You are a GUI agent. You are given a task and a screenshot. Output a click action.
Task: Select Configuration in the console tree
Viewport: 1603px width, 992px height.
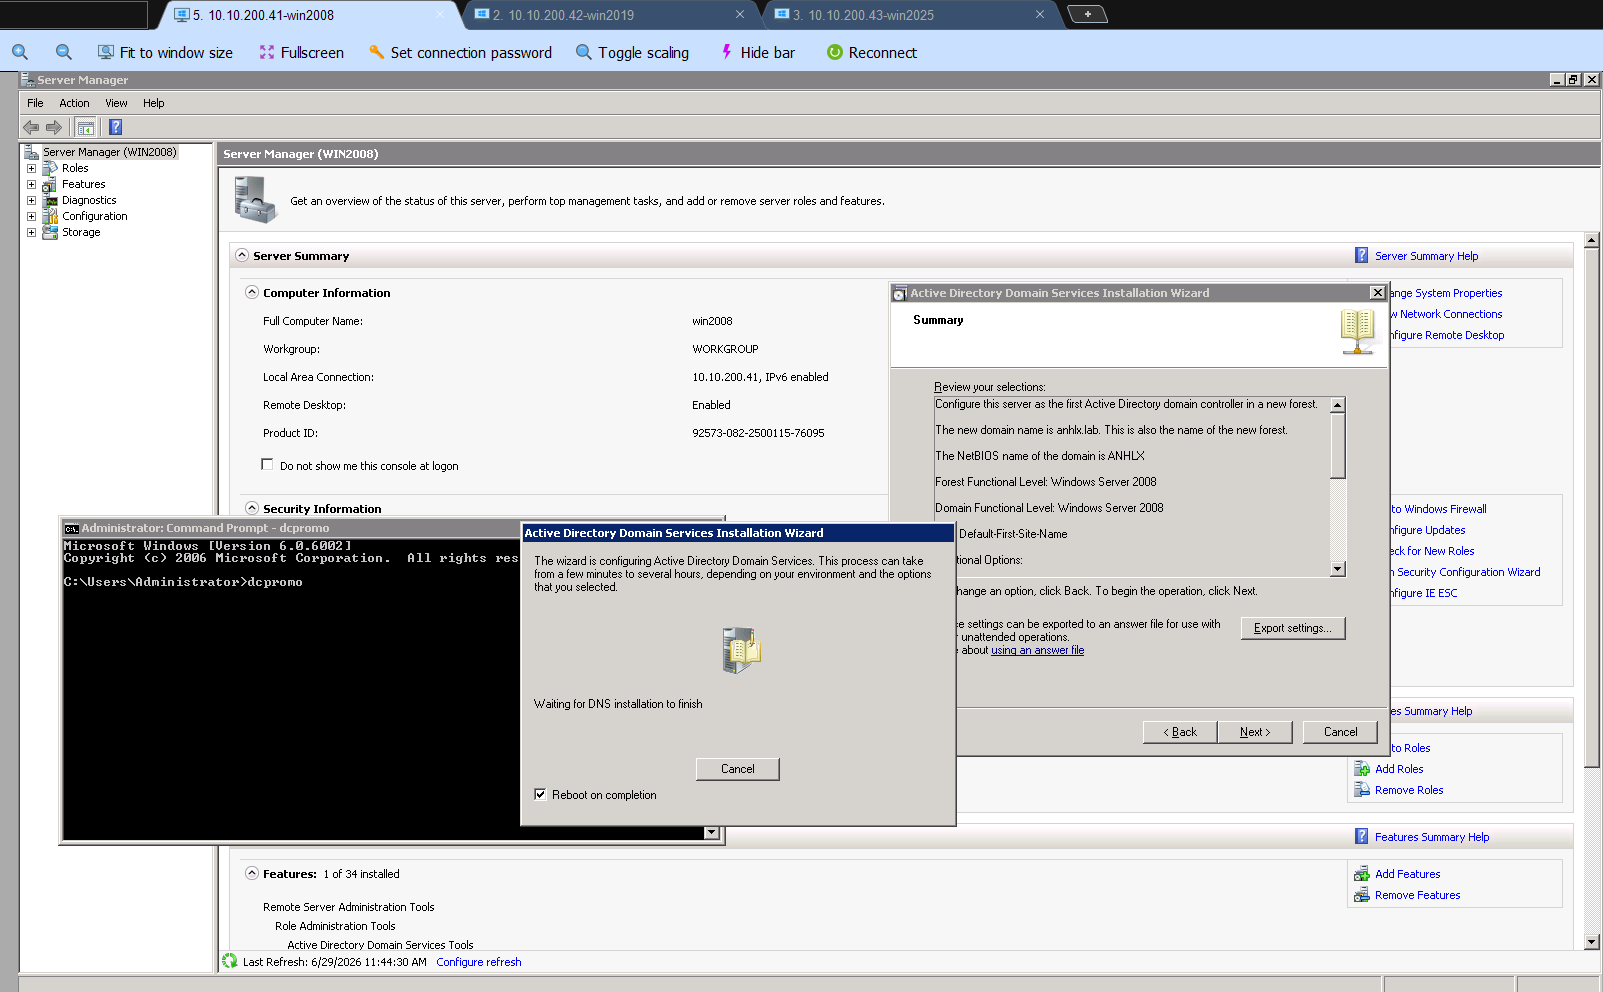pyautogui.click(x=94, y=216)
